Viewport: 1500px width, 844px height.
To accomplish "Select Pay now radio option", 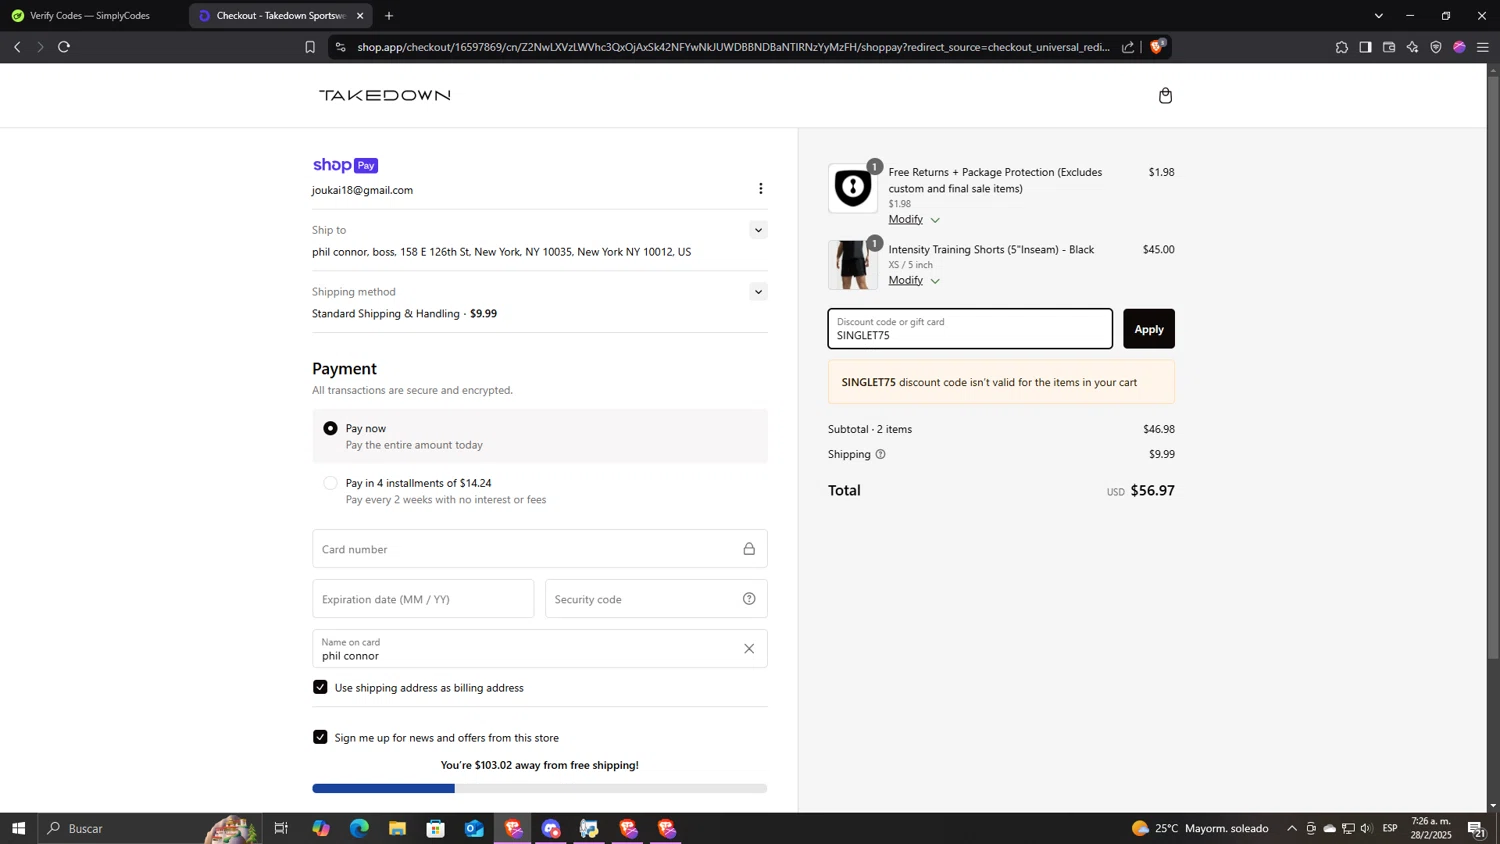I will click(x=330, y=428).
